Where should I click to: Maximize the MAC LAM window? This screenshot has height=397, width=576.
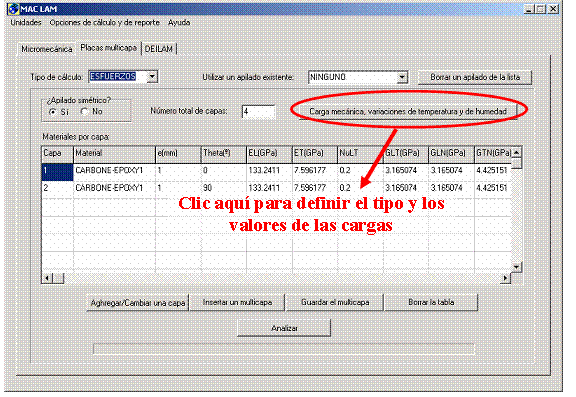click(x=540, y=9)
